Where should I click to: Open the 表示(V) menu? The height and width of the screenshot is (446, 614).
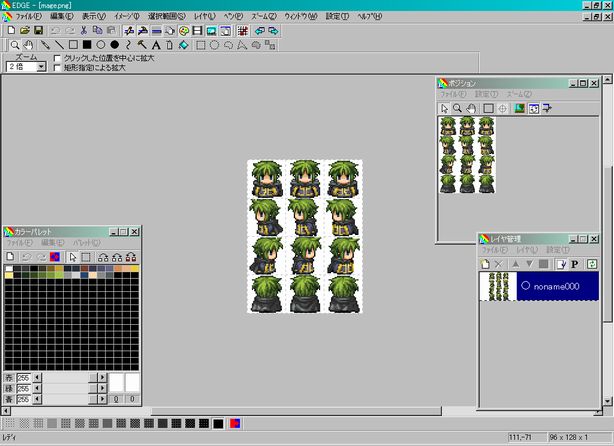coord(94,16)
